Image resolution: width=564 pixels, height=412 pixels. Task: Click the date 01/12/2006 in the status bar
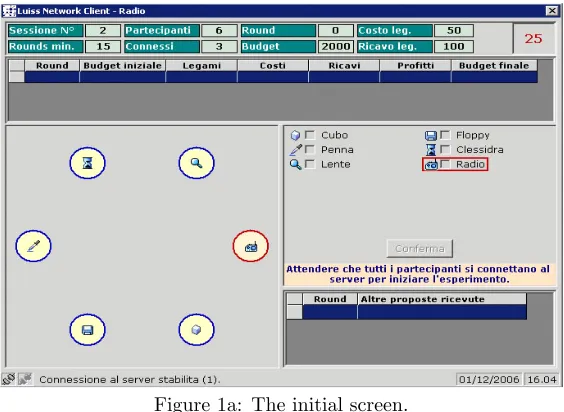489,379
